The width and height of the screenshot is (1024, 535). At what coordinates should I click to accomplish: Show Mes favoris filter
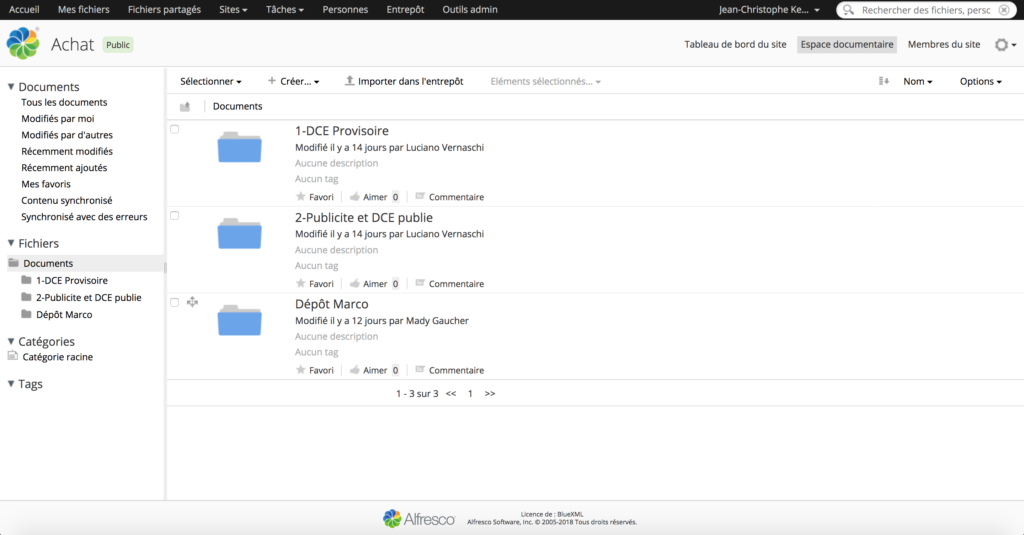point(46,184)
